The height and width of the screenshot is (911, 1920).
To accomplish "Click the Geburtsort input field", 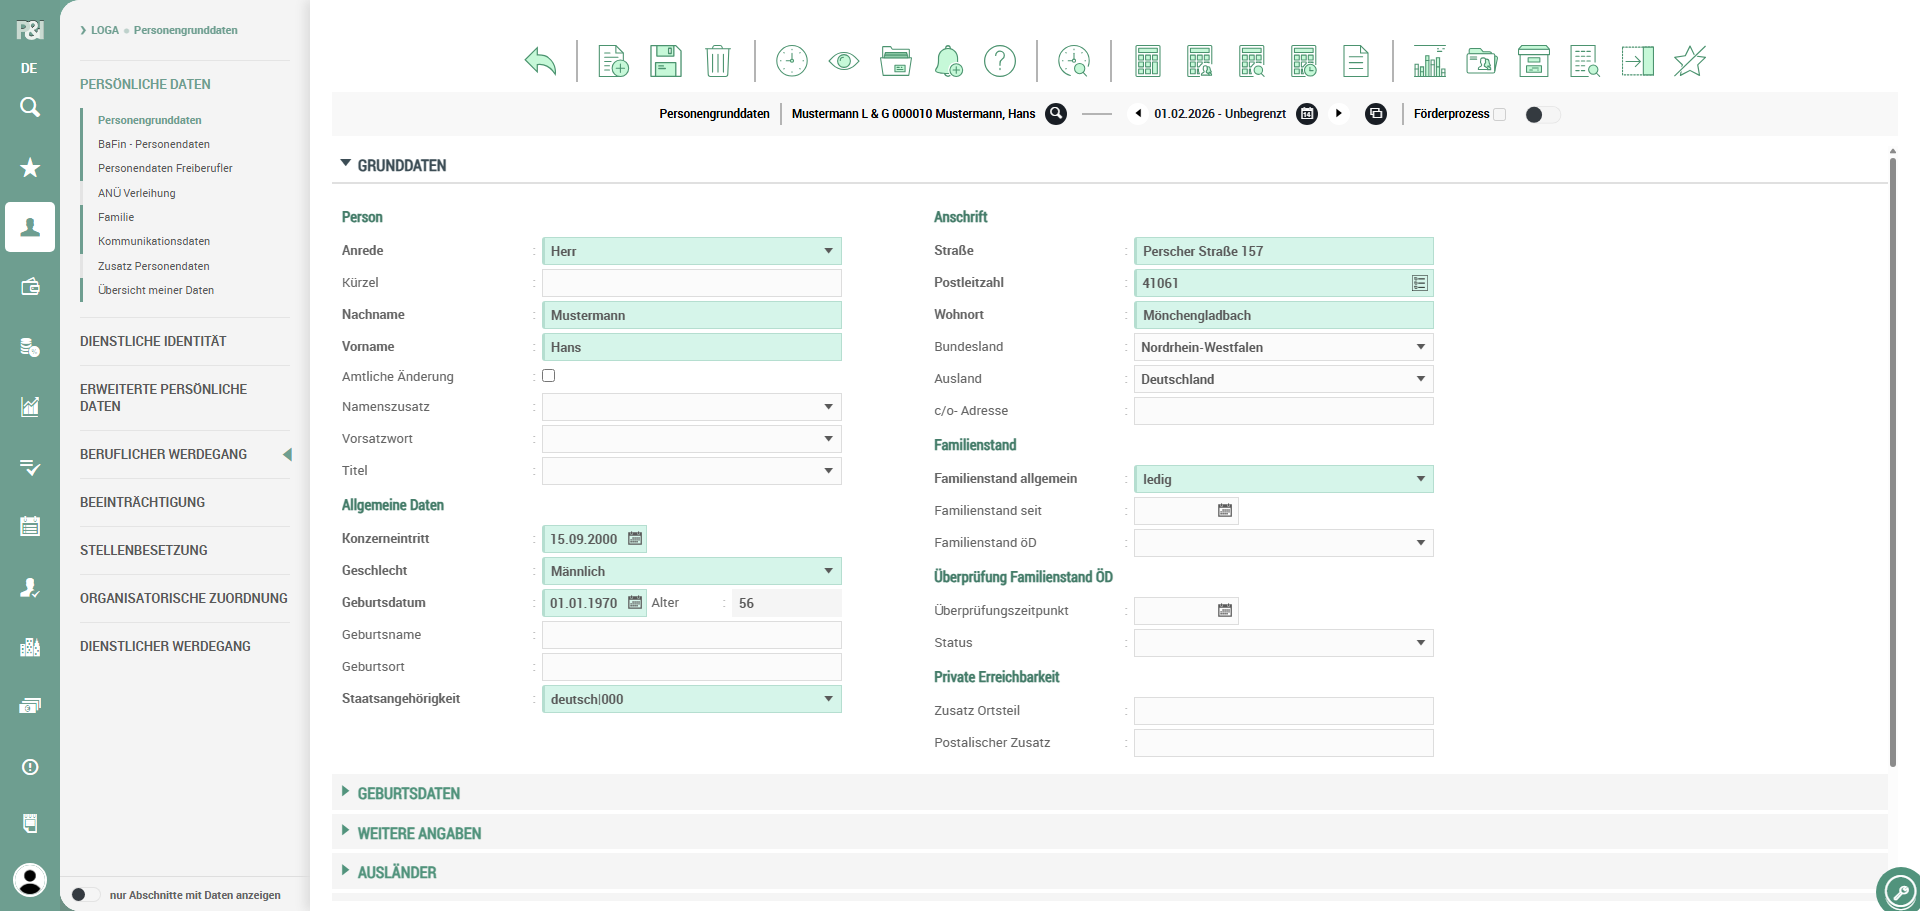I will (691, 667).
